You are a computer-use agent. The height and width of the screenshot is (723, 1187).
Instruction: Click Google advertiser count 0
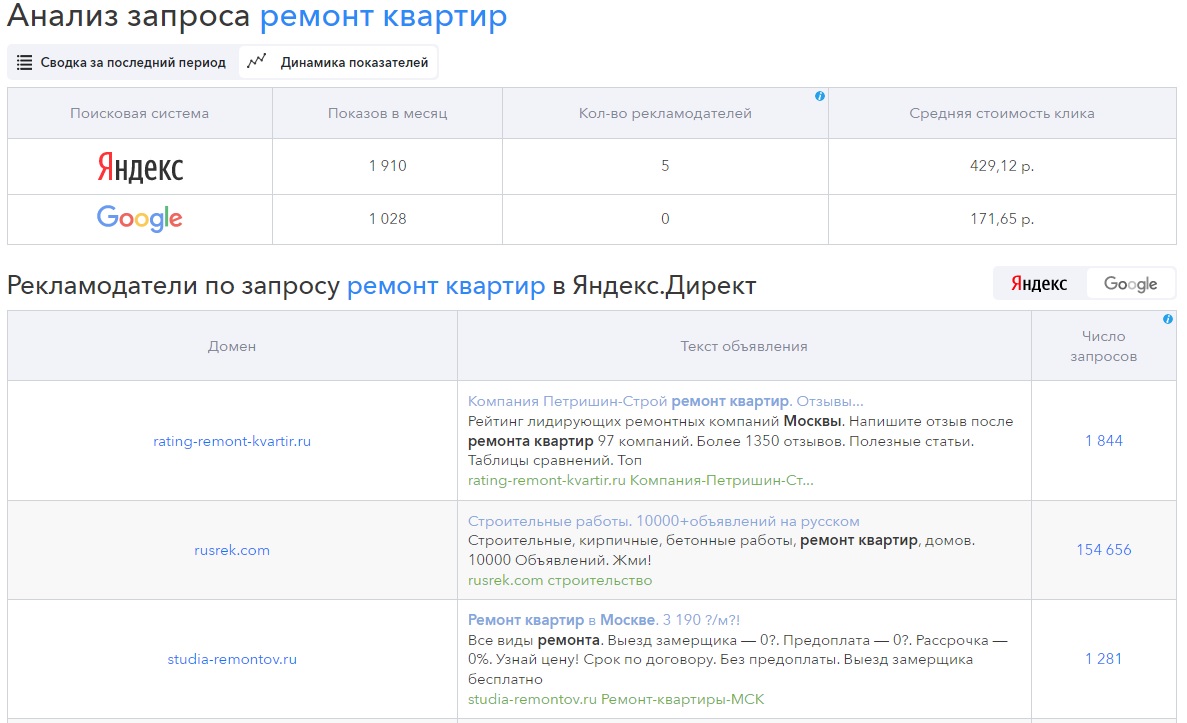click(x=665, y=219)
